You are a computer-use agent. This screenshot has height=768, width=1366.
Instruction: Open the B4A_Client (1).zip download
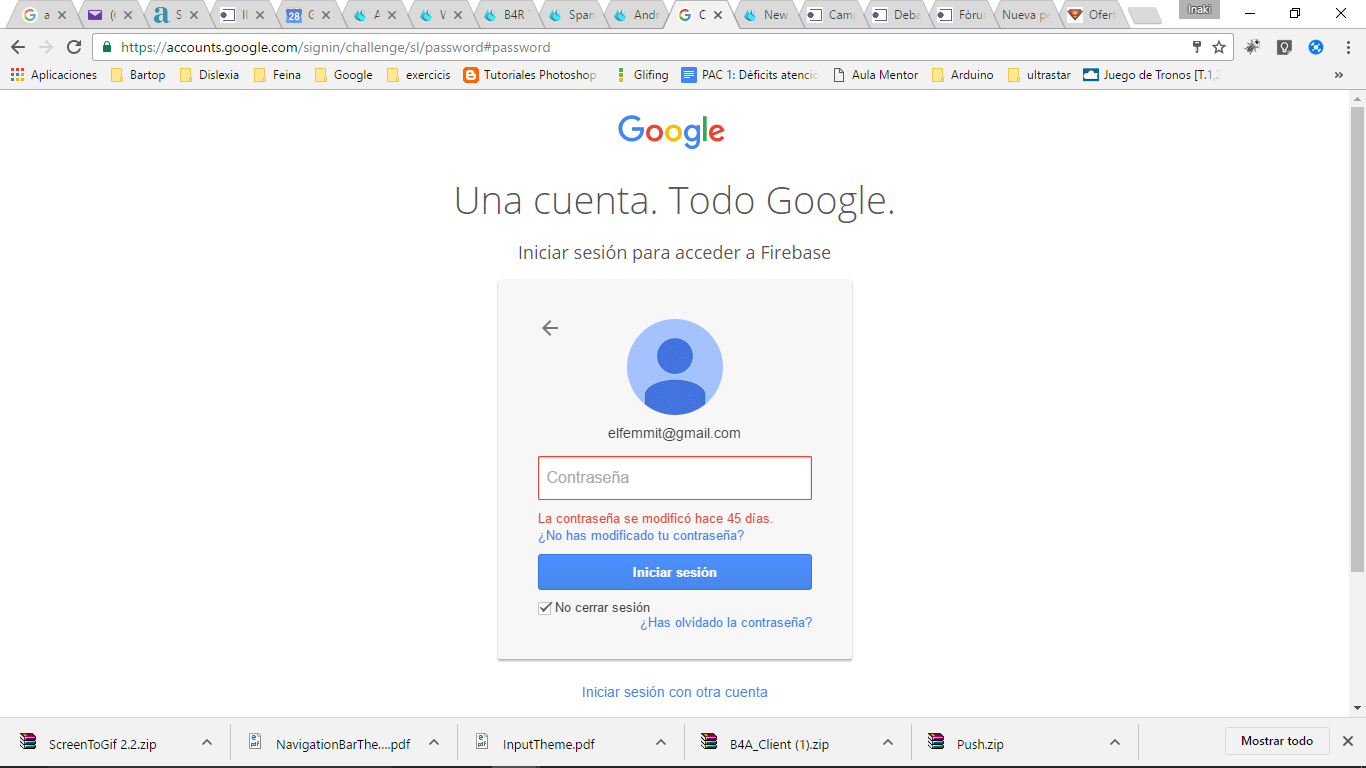[x=765, y=744]
